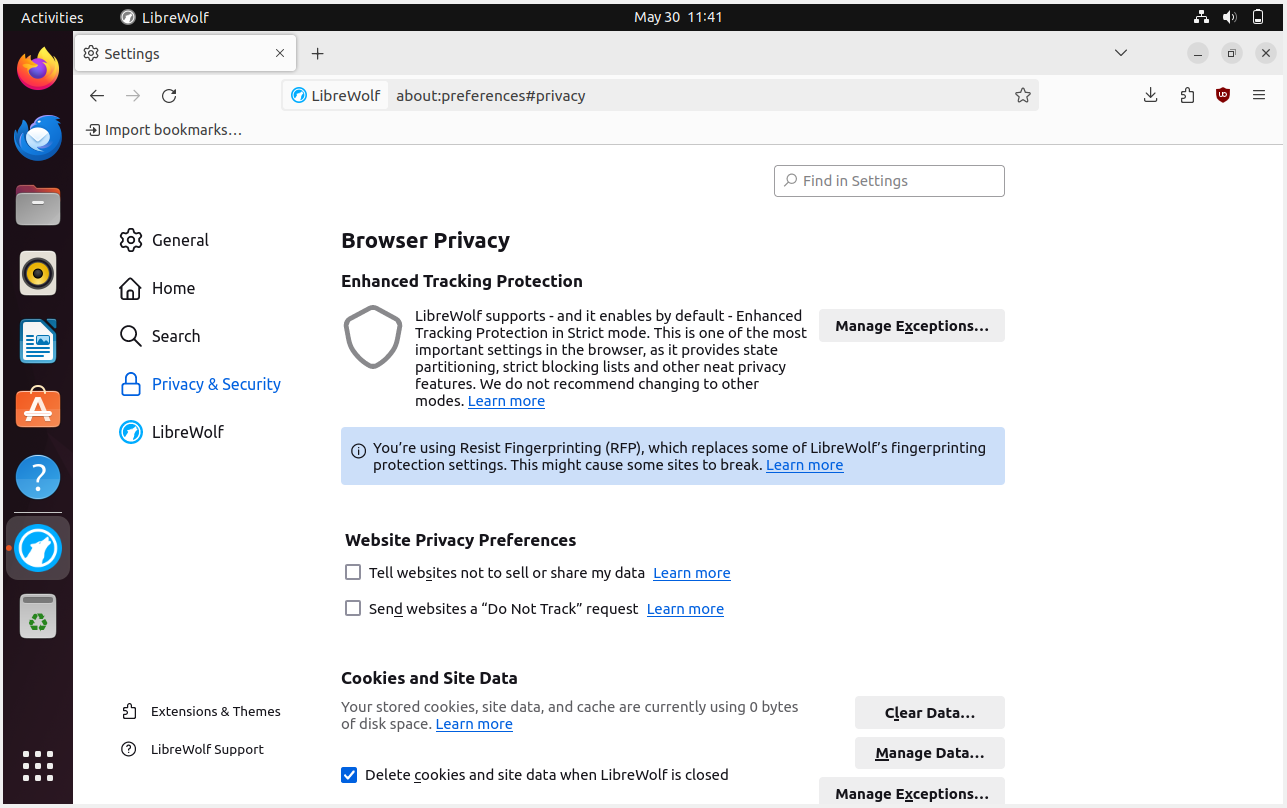Enable Send websites a Do Not Track request
The height and width of the screenshot is (808, 1287).
[x=352, y=607]
